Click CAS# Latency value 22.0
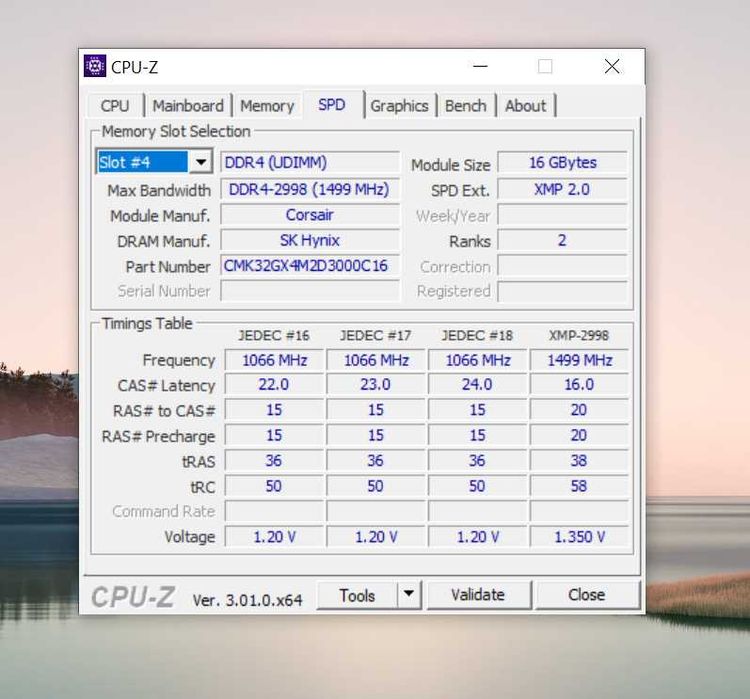The image size is (750, 699). [x=274, y=384]
